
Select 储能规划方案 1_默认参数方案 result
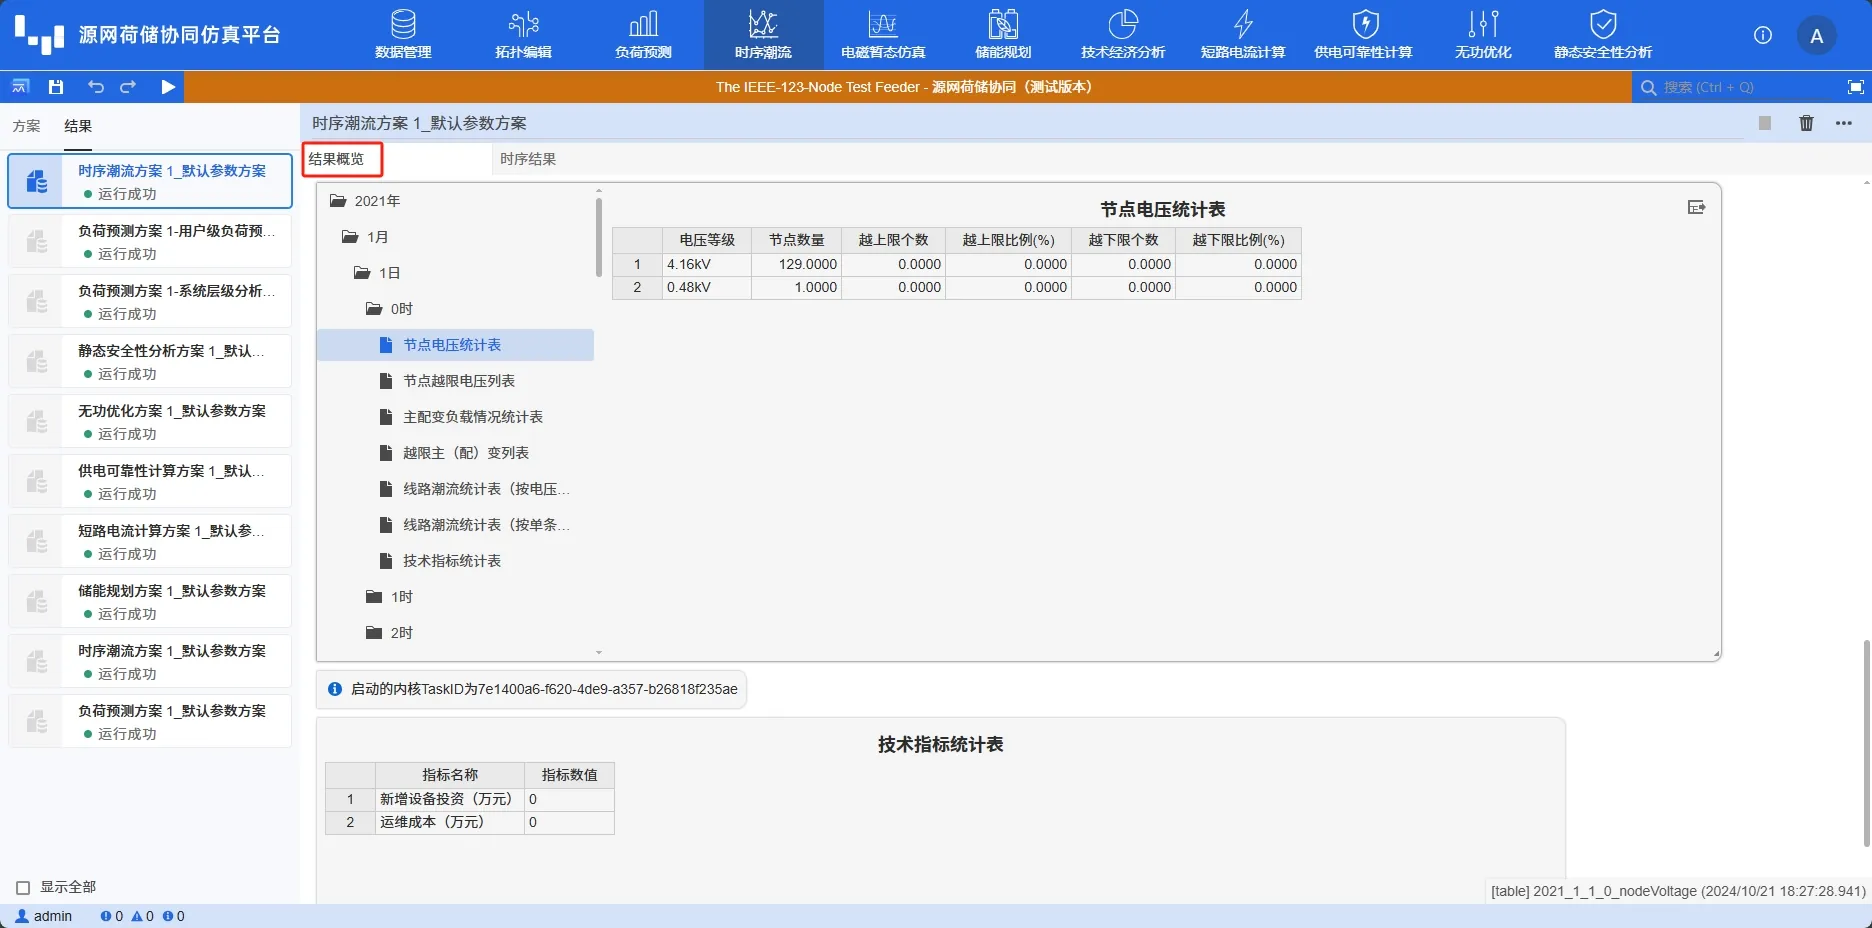[x=150, y=602]
